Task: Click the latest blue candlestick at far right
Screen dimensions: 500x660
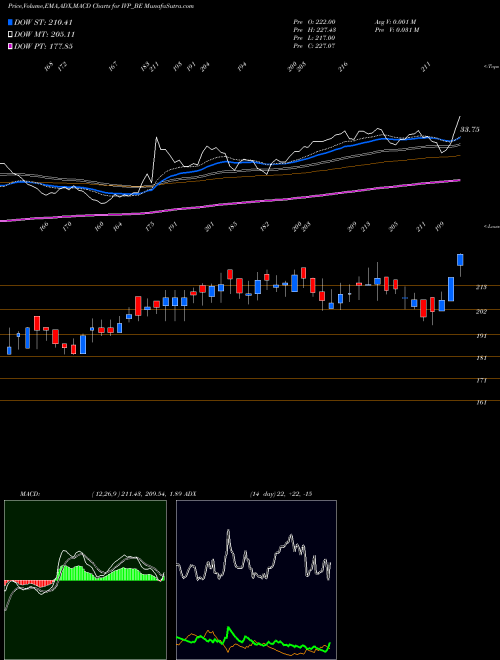Action: click(x=460, y=260)
